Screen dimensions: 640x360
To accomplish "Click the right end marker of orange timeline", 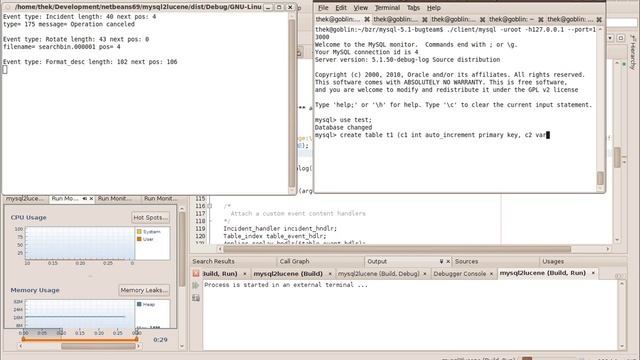I will 136,339.
